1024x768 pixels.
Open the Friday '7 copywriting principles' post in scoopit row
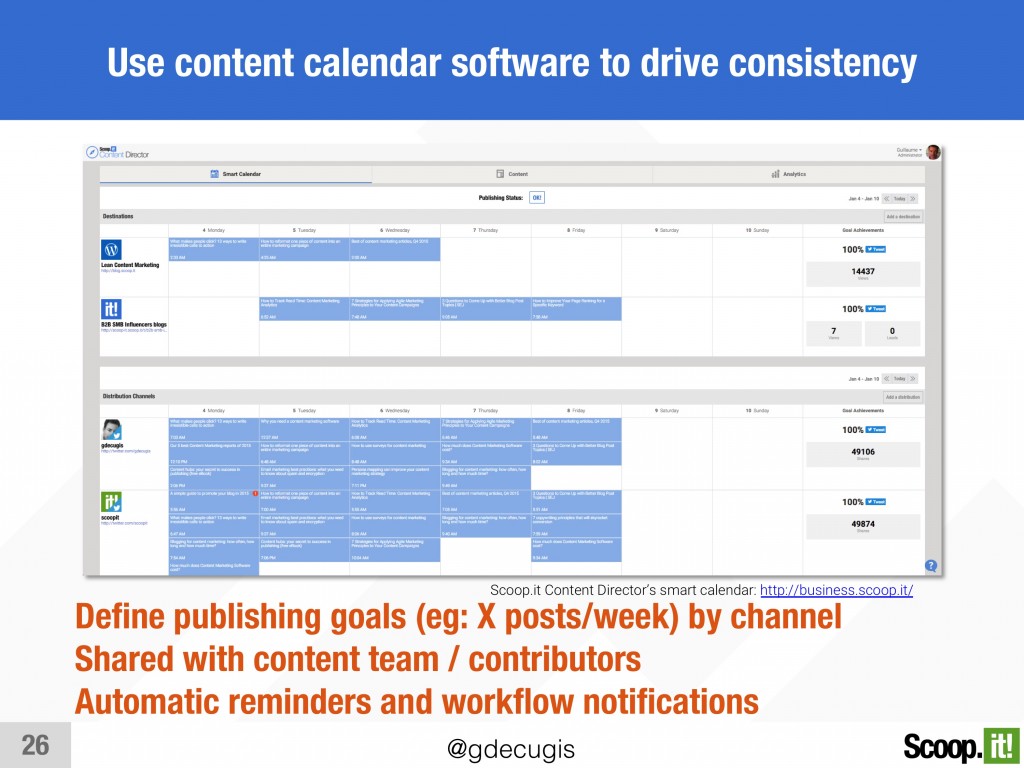point(576,526)
